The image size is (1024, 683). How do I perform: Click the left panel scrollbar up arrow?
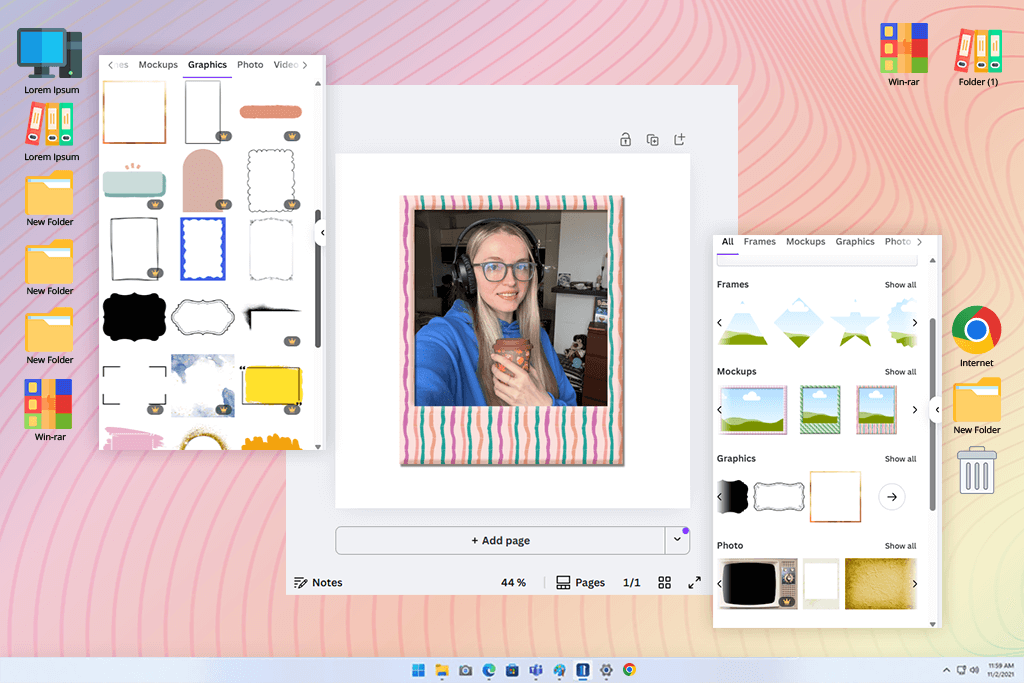click(x=318, y=84)
